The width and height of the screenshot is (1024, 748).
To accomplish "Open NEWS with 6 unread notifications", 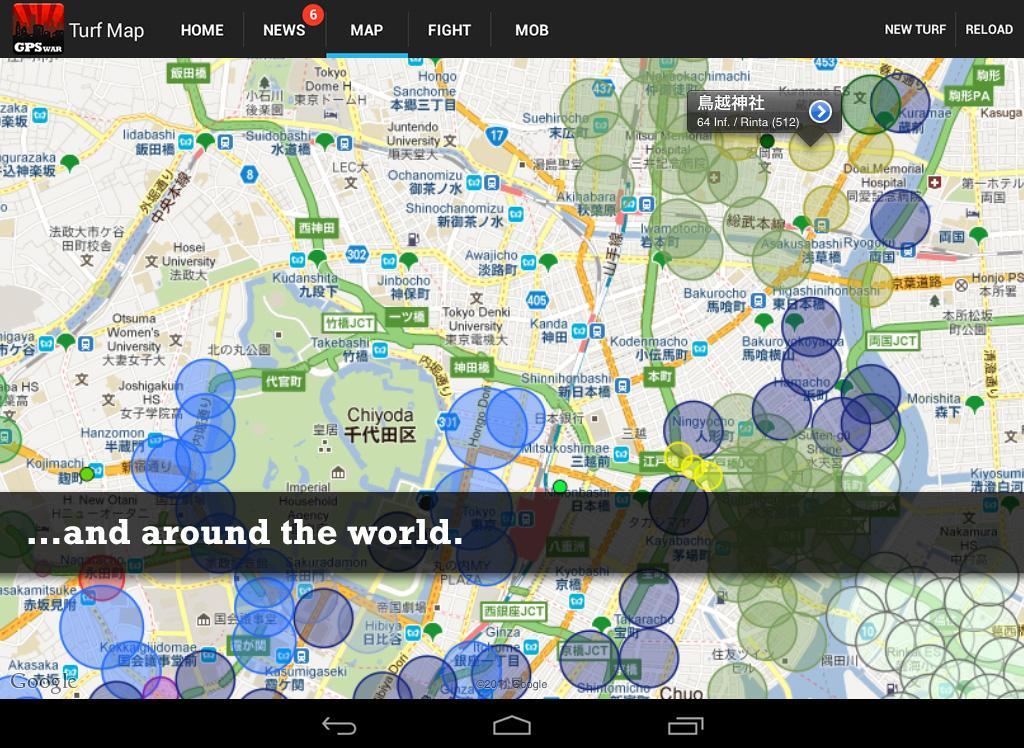I will point(284,30).
